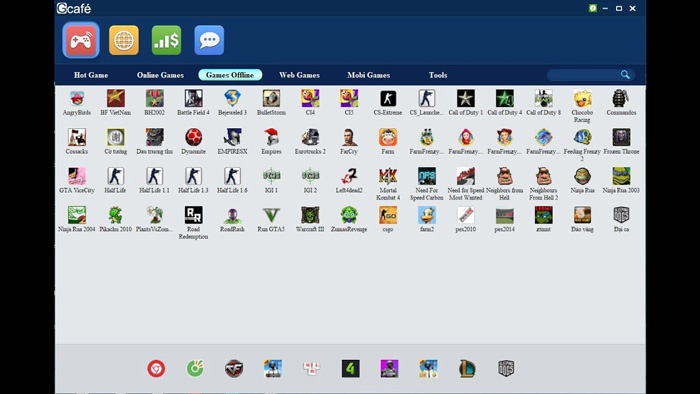Launch the Dynomite game icon
Image resolution: width=700 pixels, height=394 pixels.
coord(193,137)
